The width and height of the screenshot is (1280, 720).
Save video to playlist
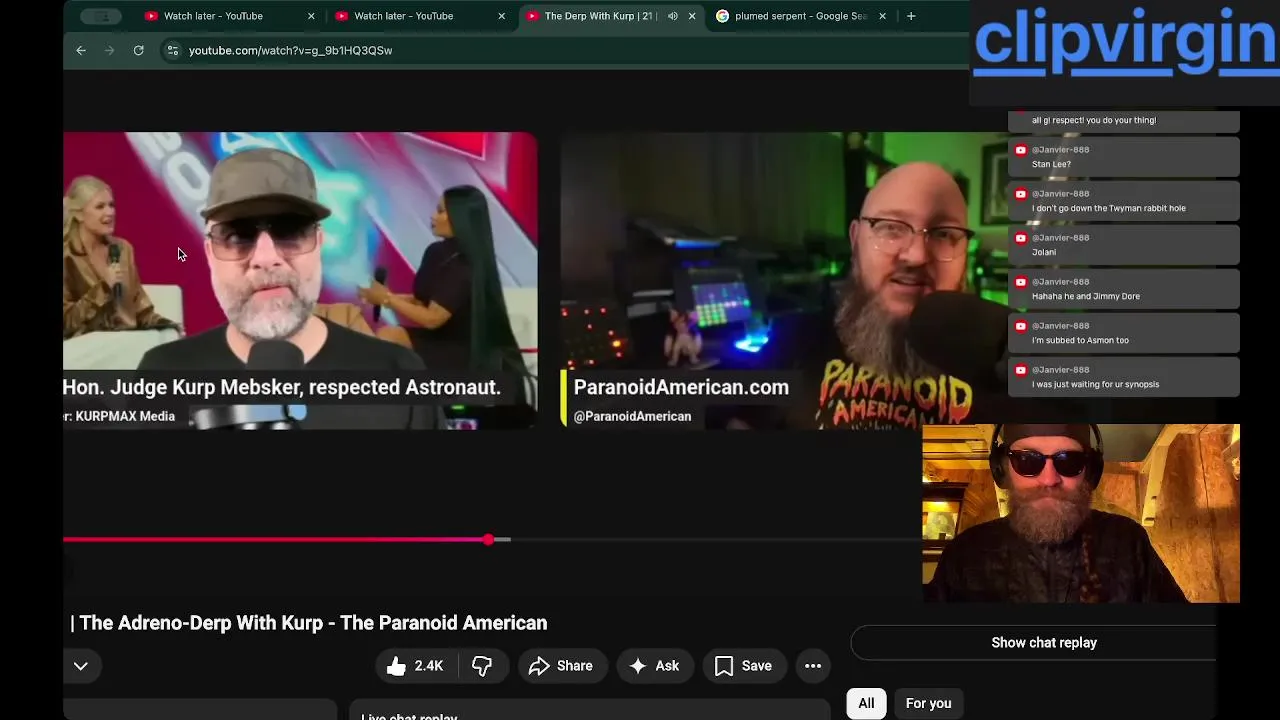tap(743, 666)
